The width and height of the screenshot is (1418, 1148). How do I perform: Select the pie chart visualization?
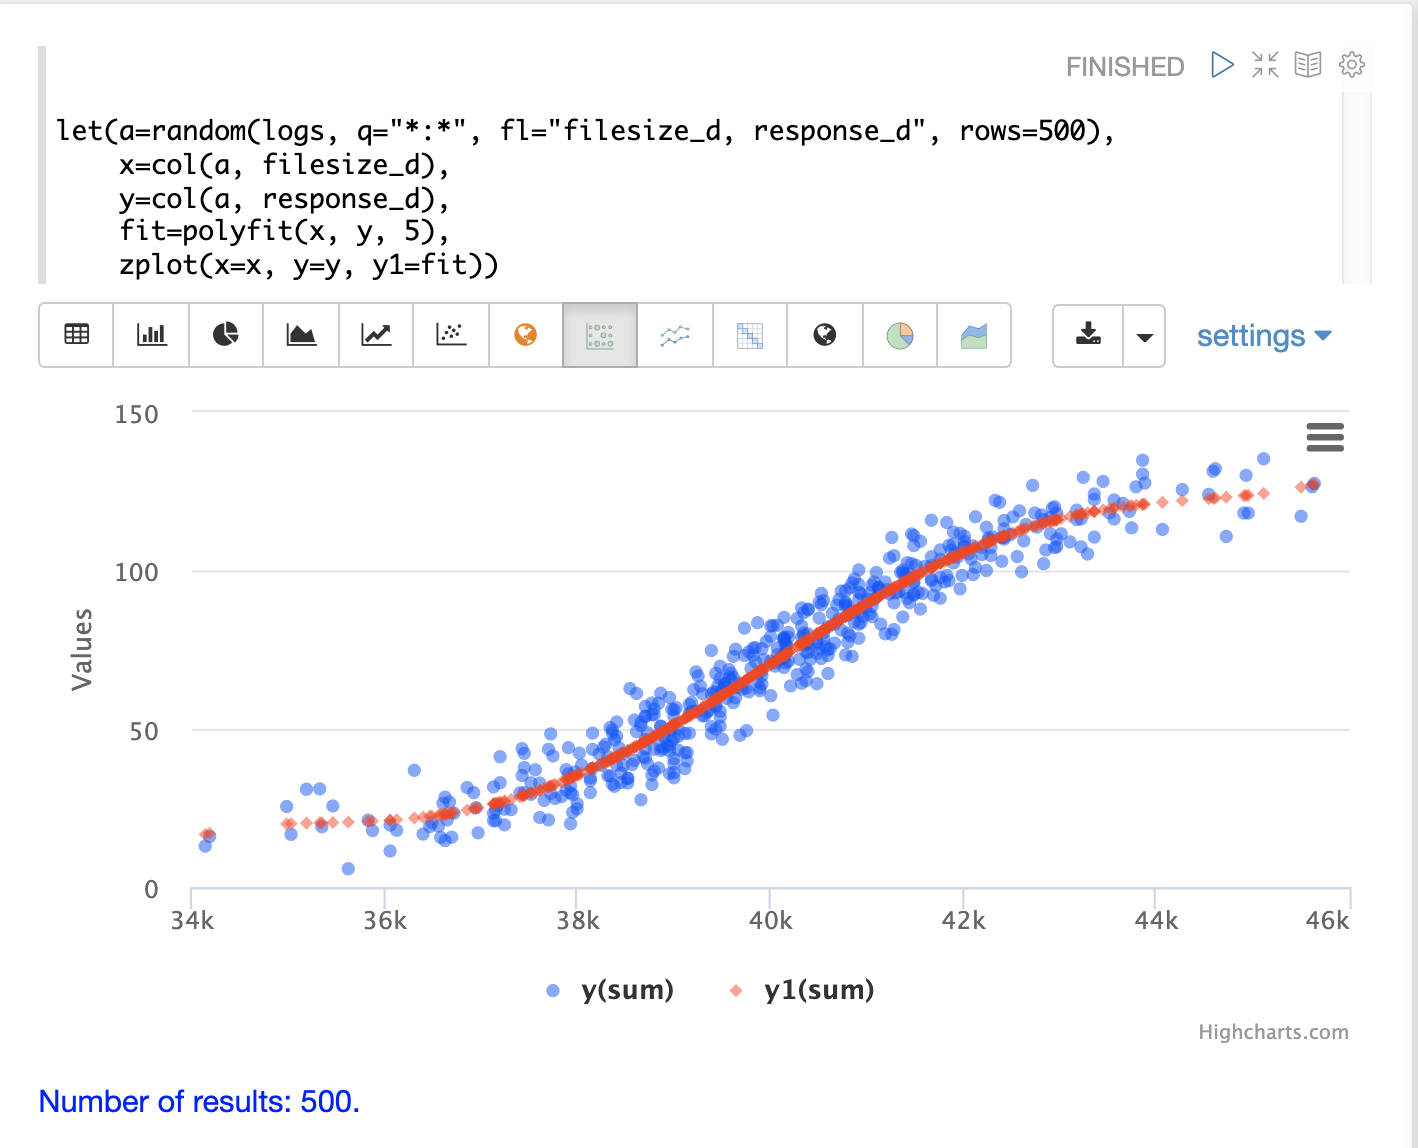tap(226, 335)
